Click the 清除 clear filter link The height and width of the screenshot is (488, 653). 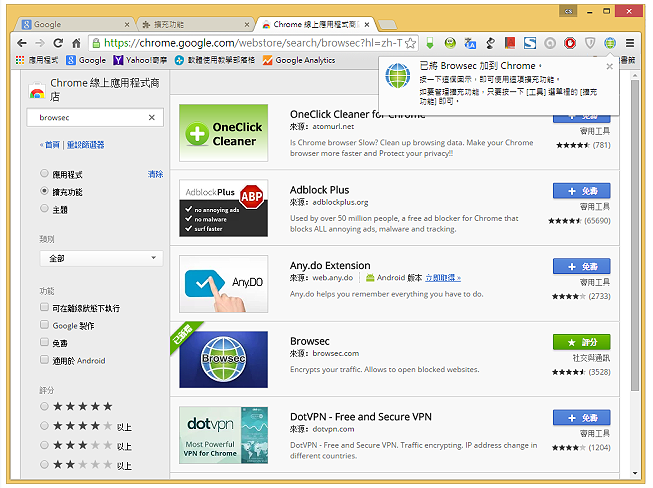point(155,174)
